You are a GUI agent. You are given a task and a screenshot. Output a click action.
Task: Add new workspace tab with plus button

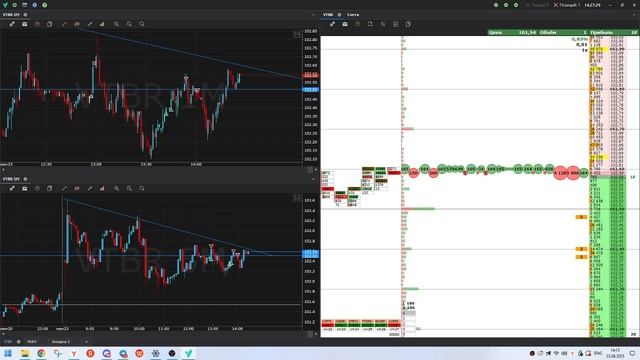86,342
